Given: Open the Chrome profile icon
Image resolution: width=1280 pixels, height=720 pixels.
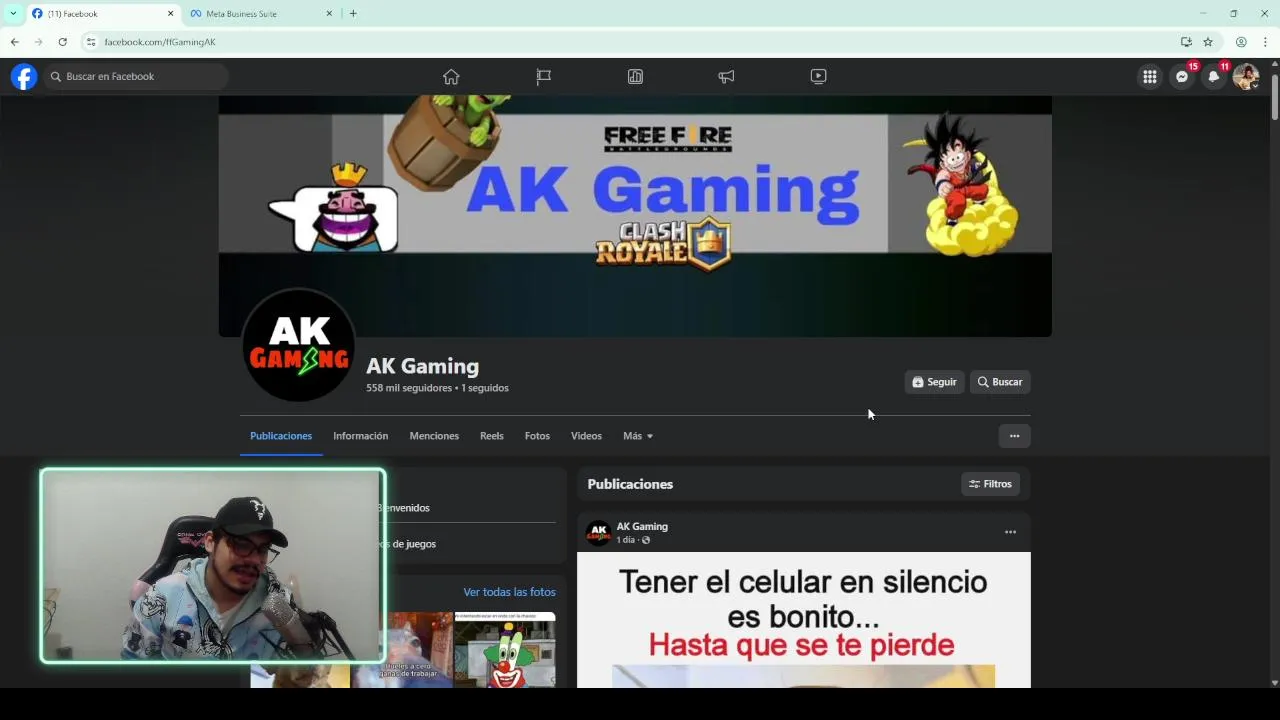Looking at the screenshot, I should (1241, 42).
